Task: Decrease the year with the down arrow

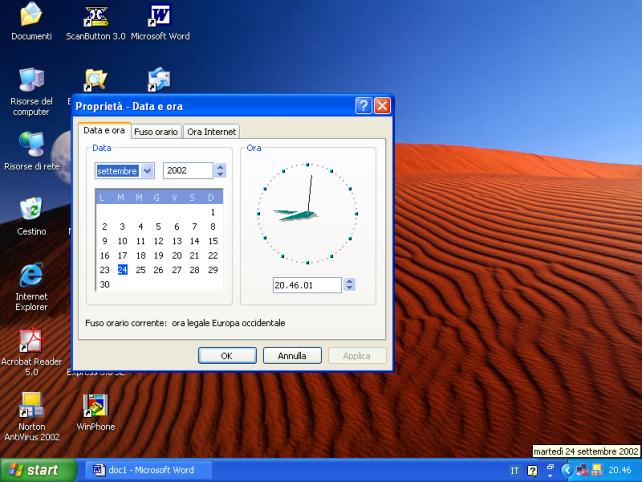Action: click(220, 174)
